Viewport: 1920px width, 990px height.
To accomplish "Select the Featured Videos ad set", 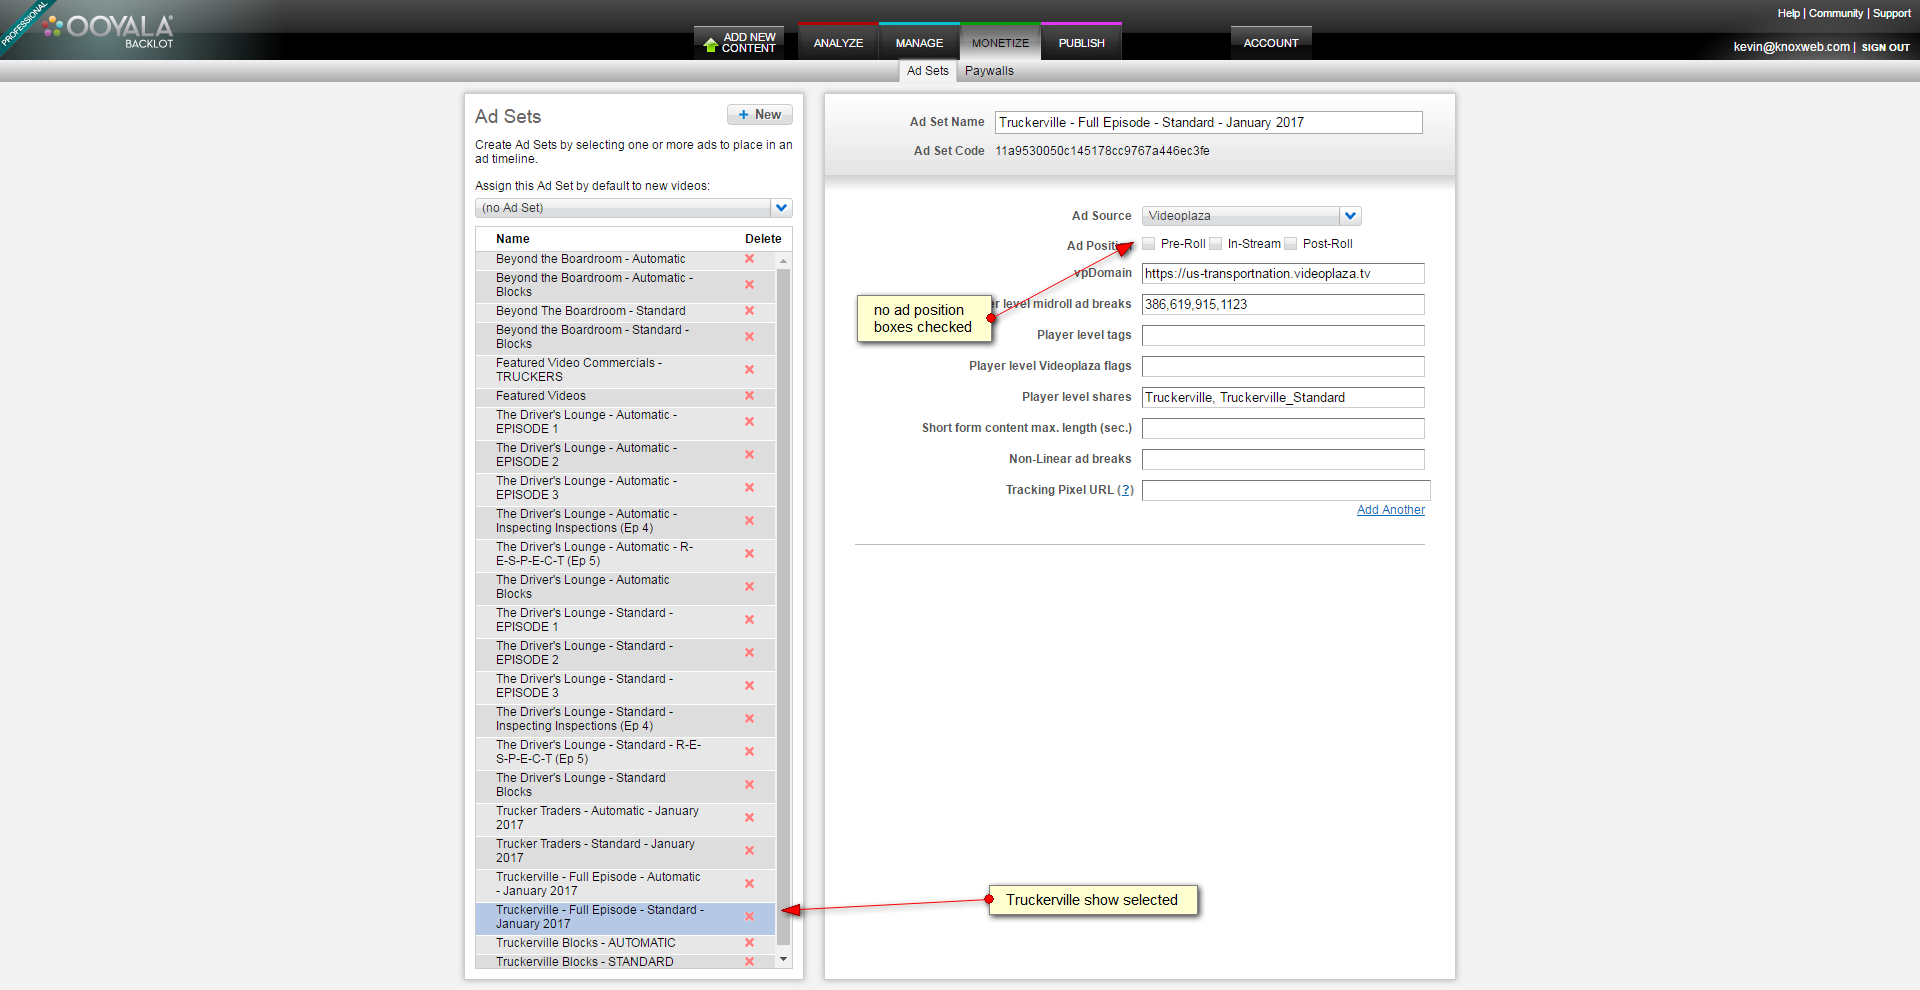I will pyautogui.click(x=626, y=396).
